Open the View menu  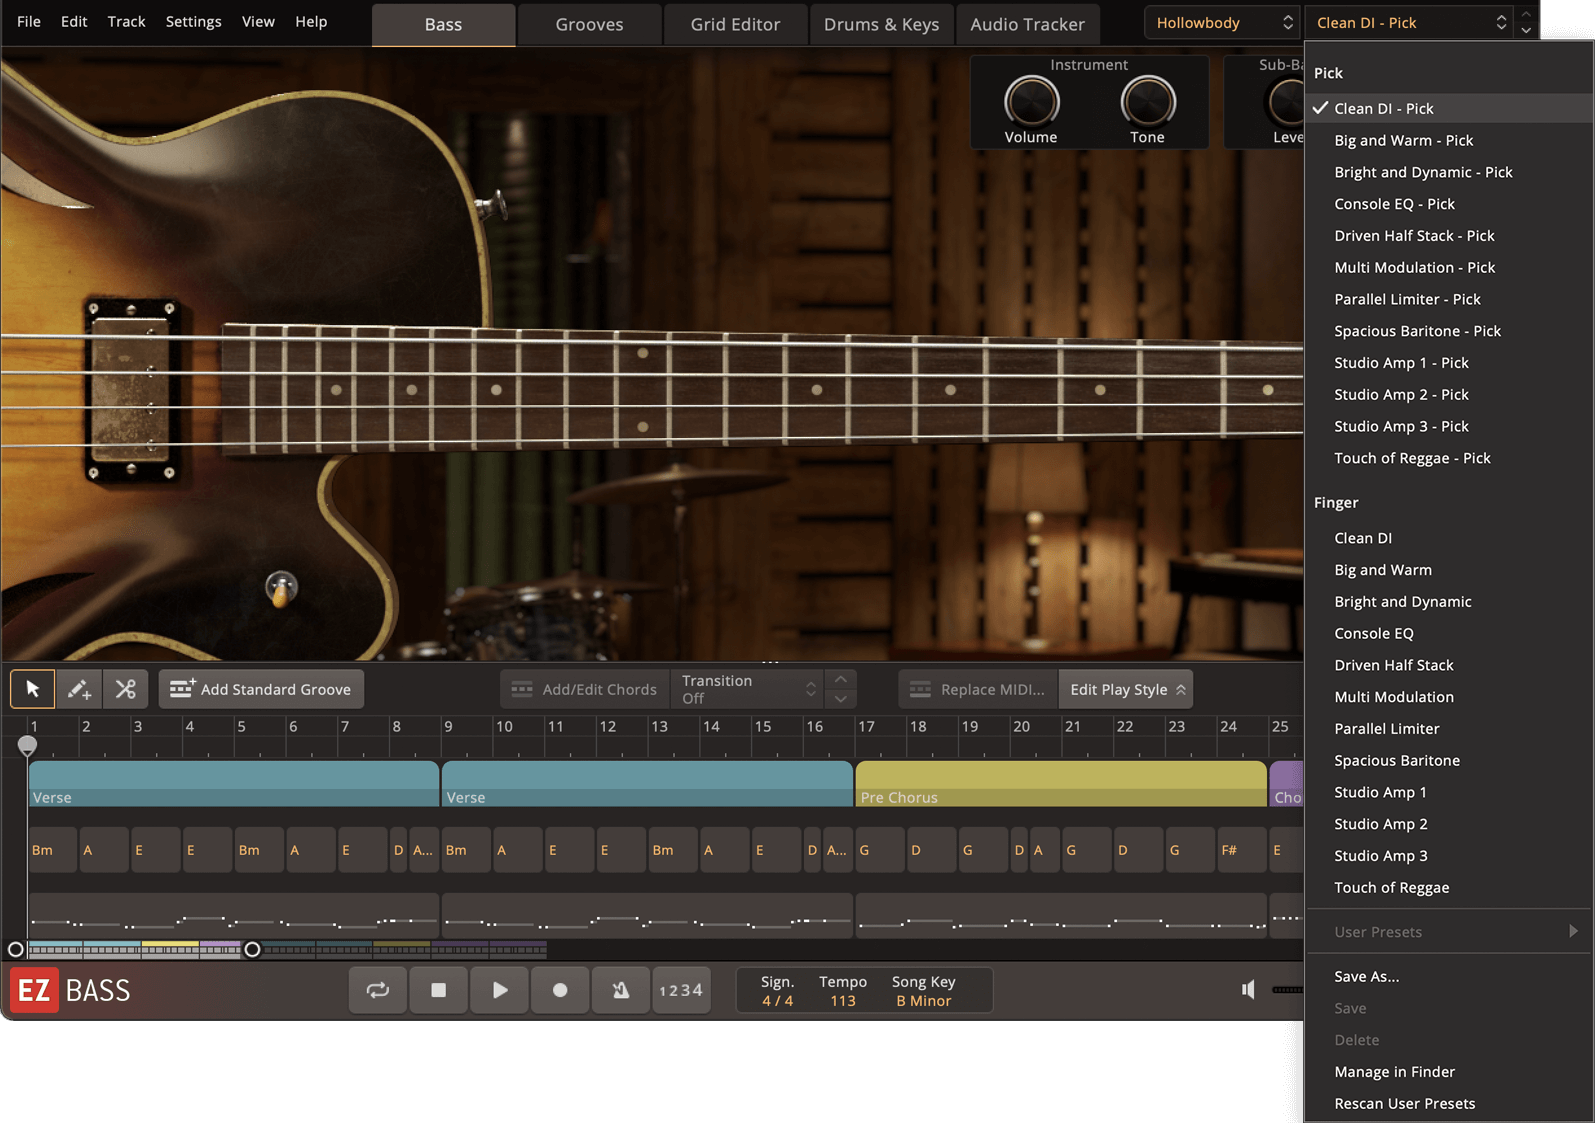tap(258, 21)
